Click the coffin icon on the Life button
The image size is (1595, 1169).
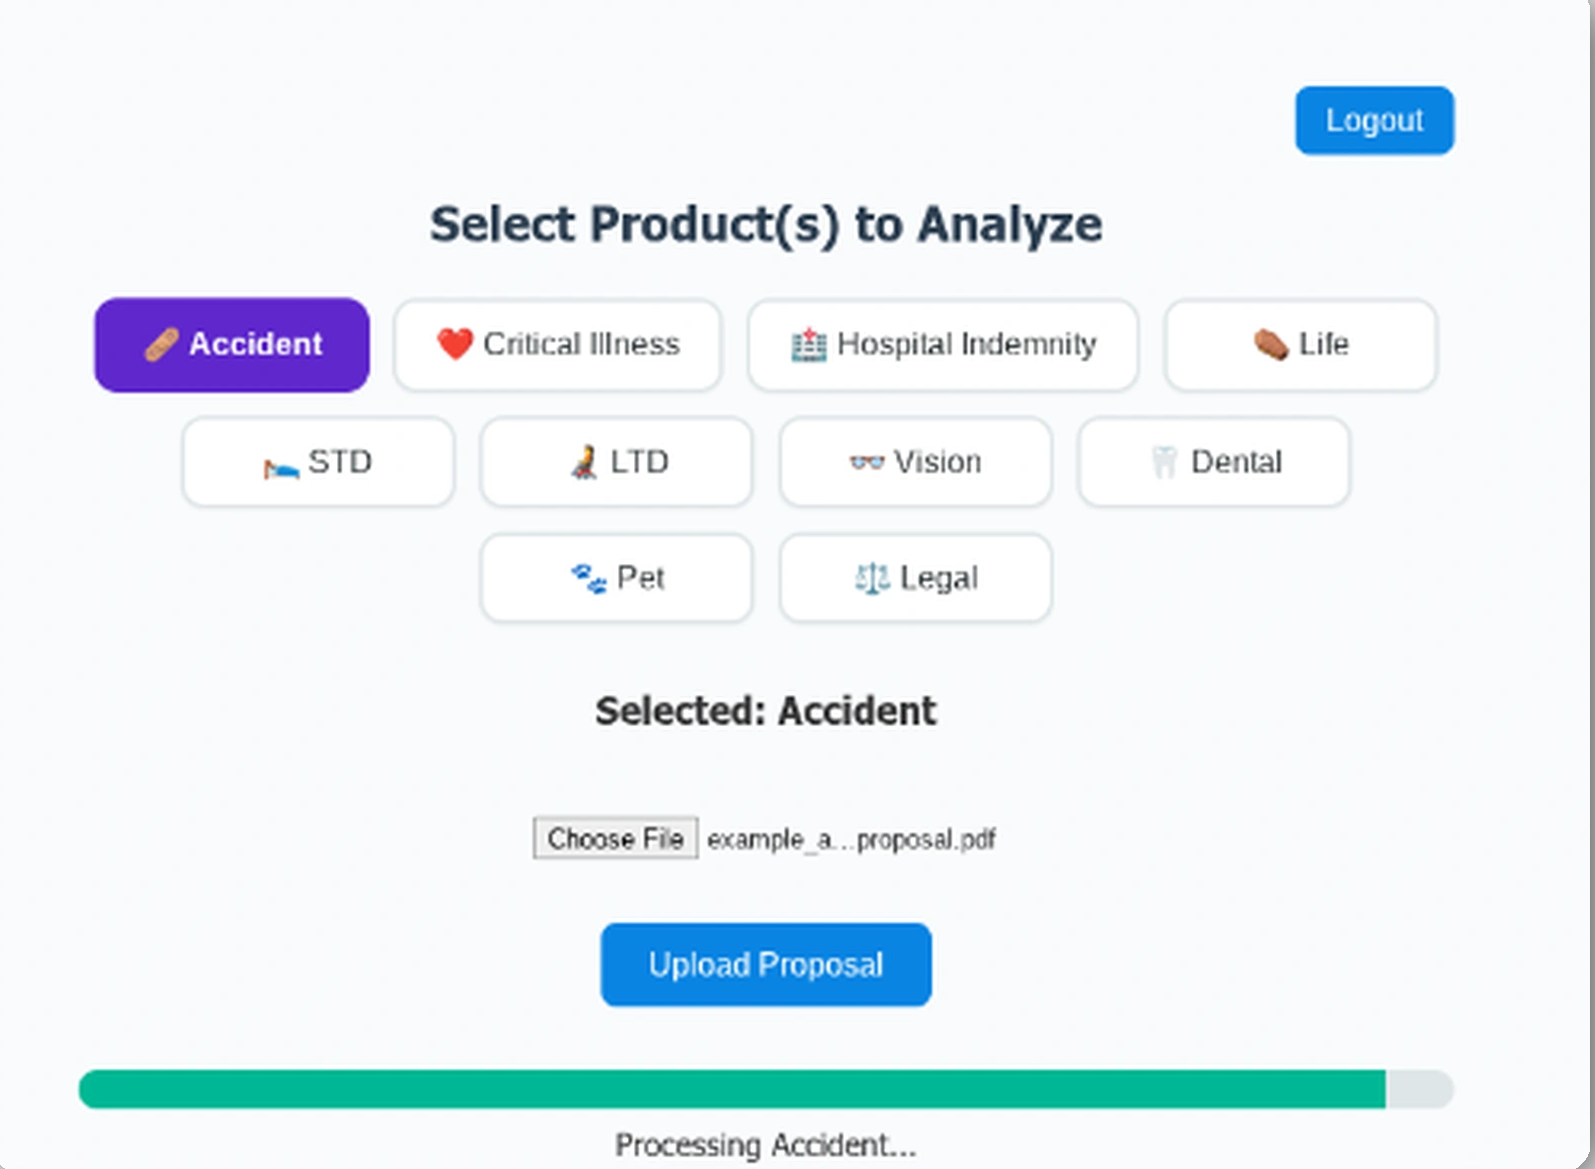click(x=1267, y=344)
